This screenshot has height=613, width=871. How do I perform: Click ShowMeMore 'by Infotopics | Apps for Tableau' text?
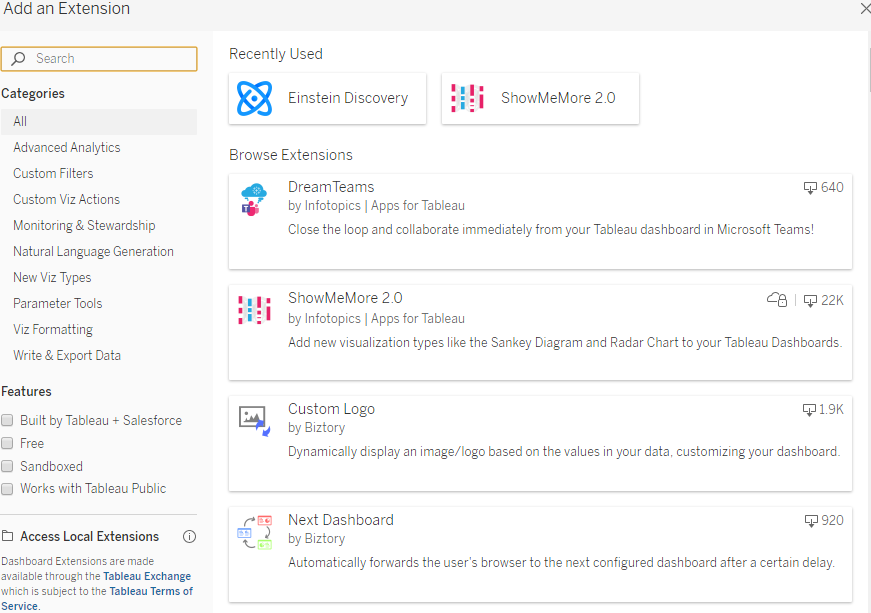click(376, 319)
